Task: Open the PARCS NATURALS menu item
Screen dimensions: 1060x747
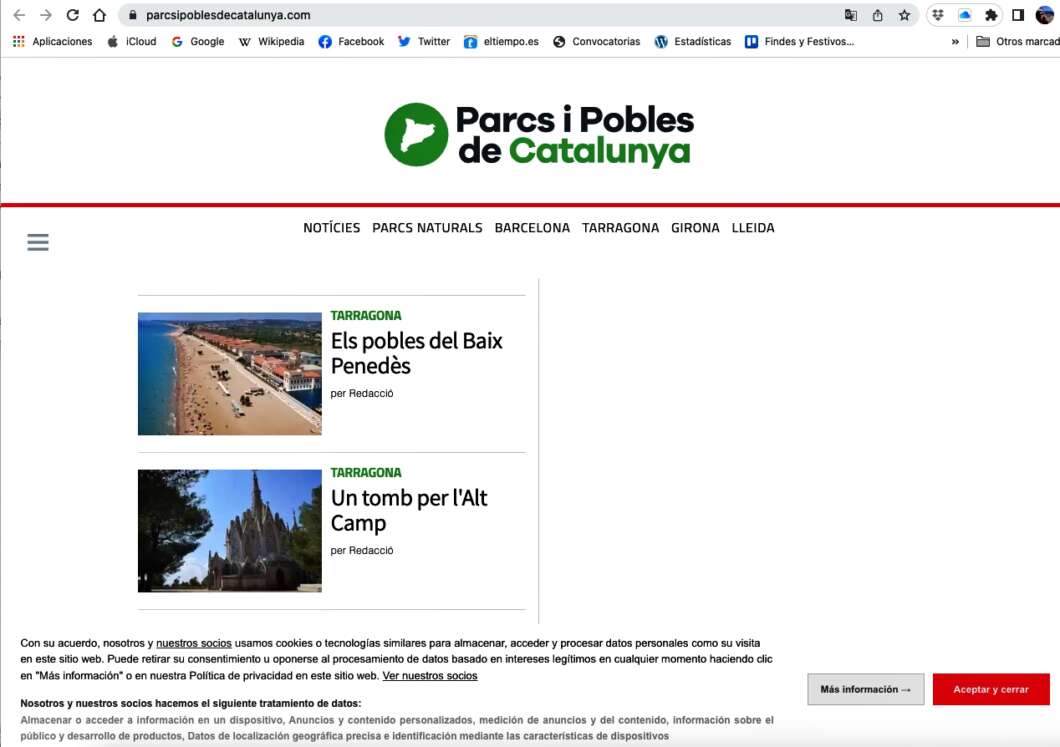Action: 427,228
